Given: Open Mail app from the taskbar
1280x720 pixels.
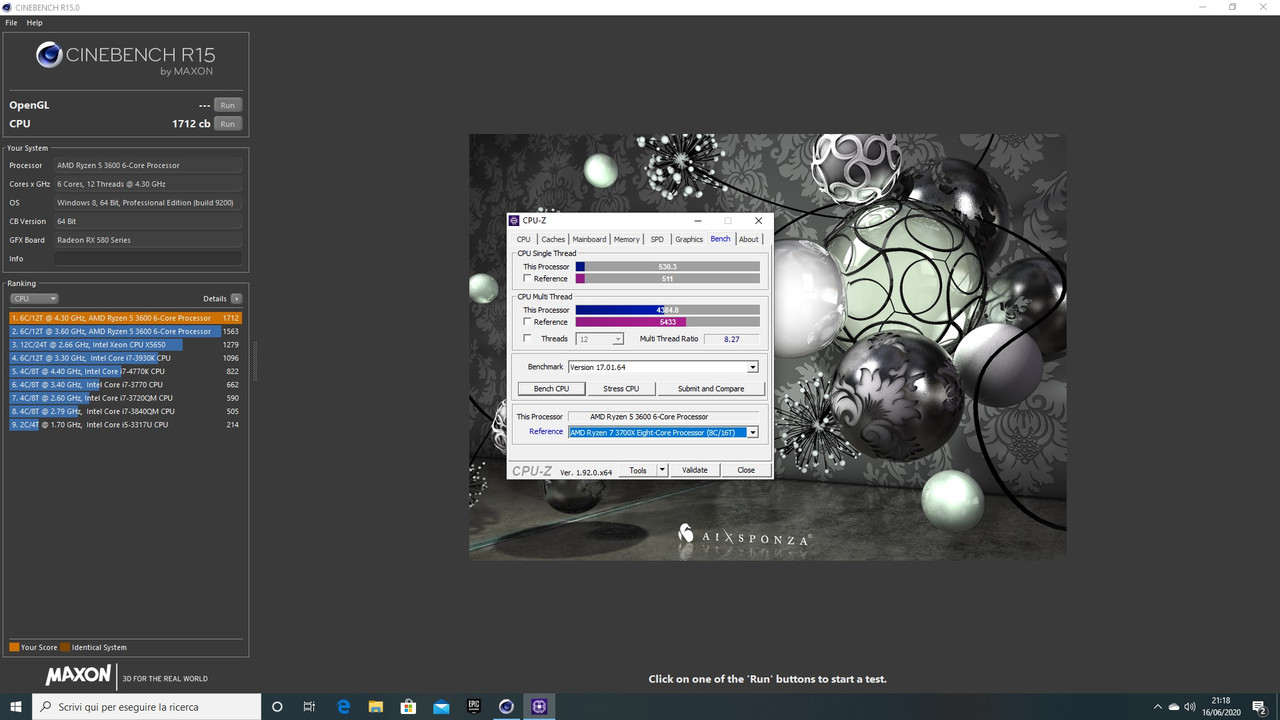Looking at the screenshot, I should point(441,706).
